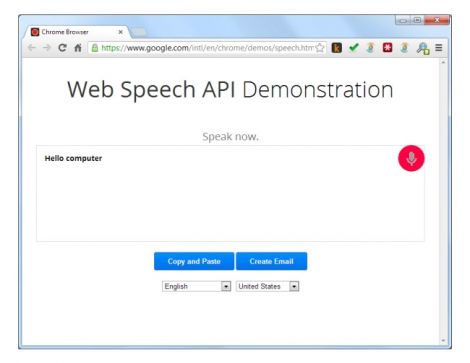Click the 'Speak now.' status text
Image resolution: width=470 pixels, height=363 pixels.
click(230, 136)
